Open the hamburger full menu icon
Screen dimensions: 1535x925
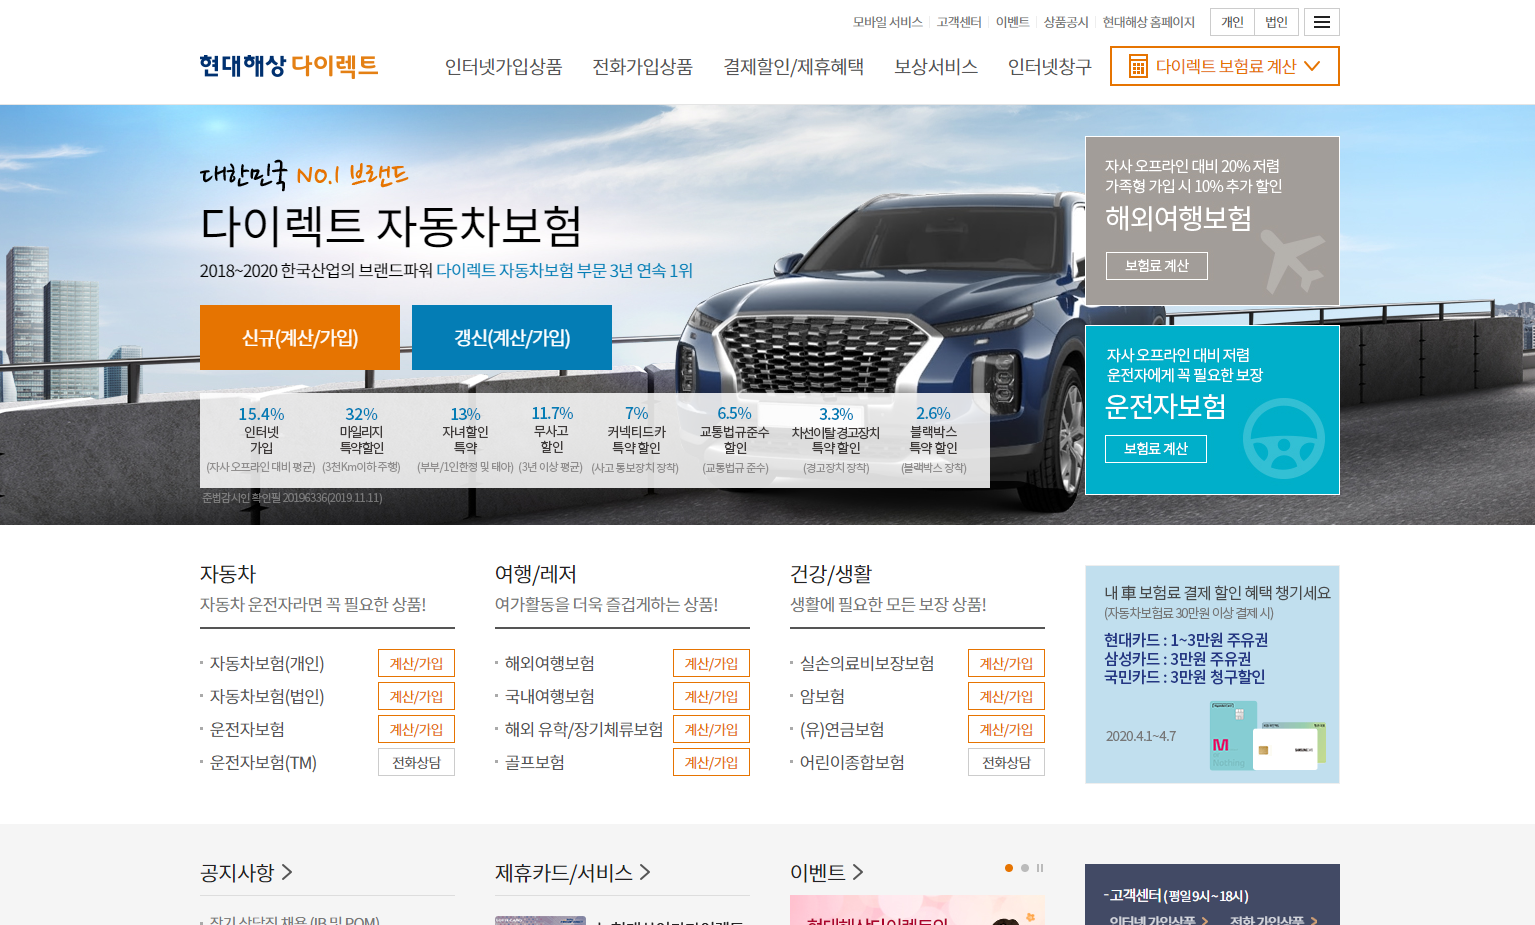[x=1321, y=22]
